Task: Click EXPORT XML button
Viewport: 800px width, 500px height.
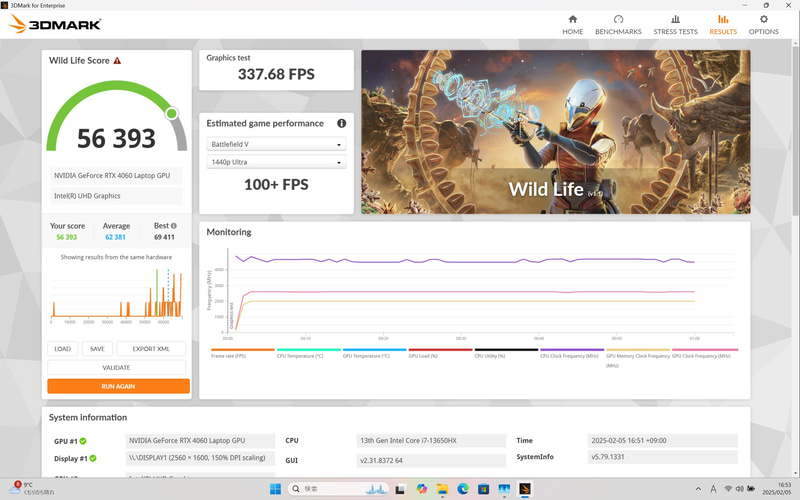Action: [151, 349]
